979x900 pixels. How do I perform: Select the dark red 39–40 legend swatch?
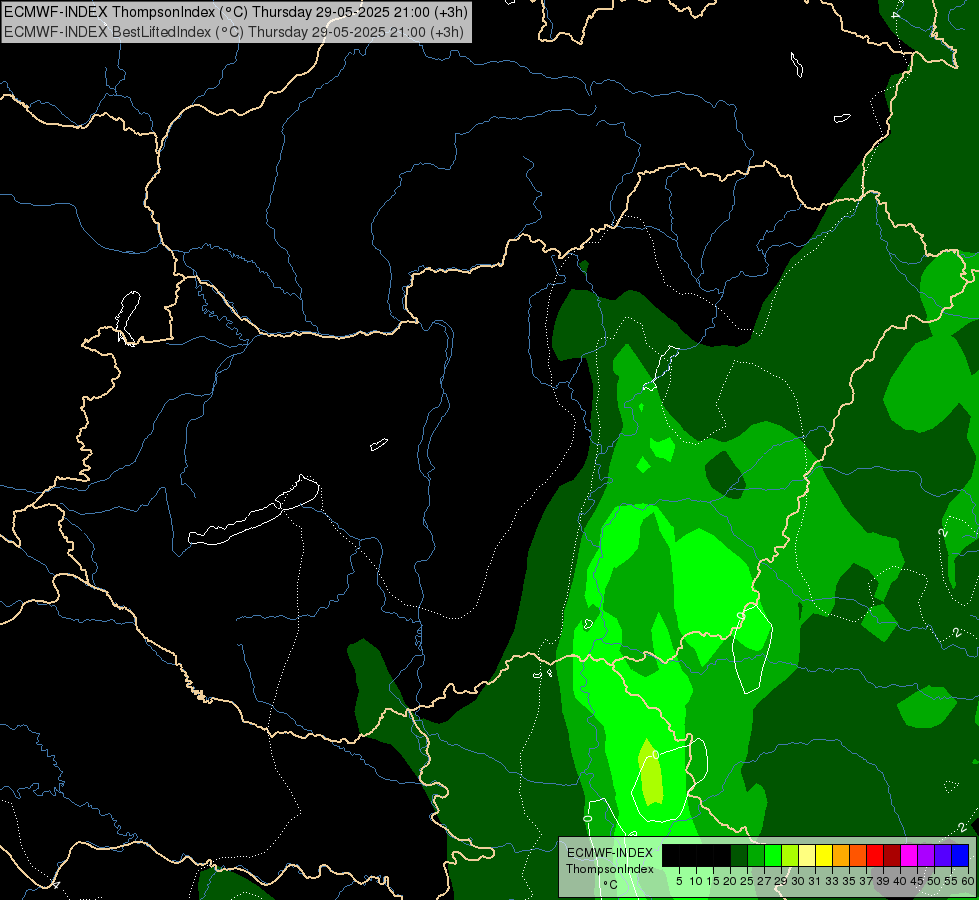coord(892,855)
